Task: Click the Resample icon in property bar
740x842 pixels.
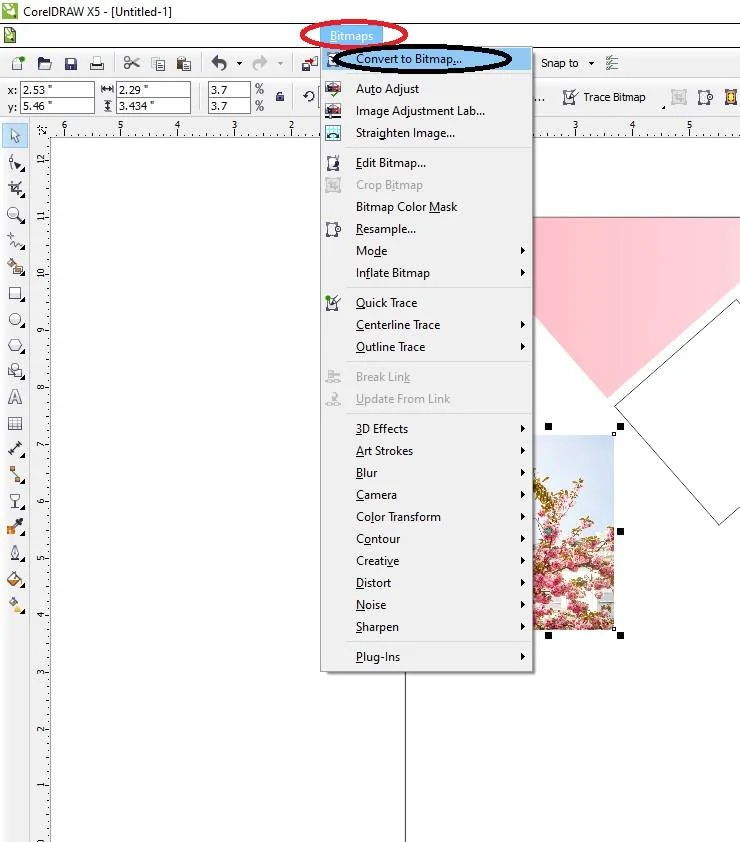Action: (705, 97)
